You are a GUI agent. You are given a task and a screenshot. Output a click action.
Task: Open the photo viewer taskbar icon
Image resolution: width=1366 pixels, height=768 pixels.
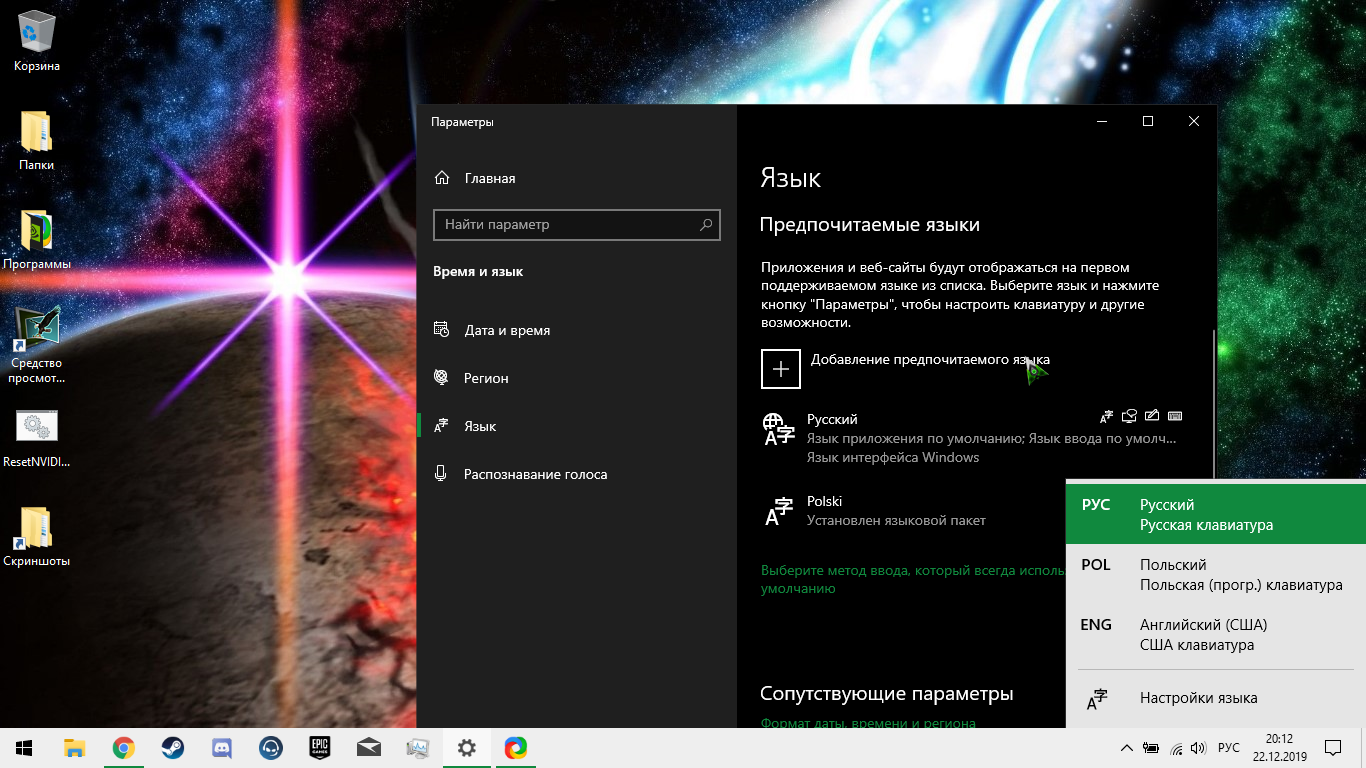point(417,748)
